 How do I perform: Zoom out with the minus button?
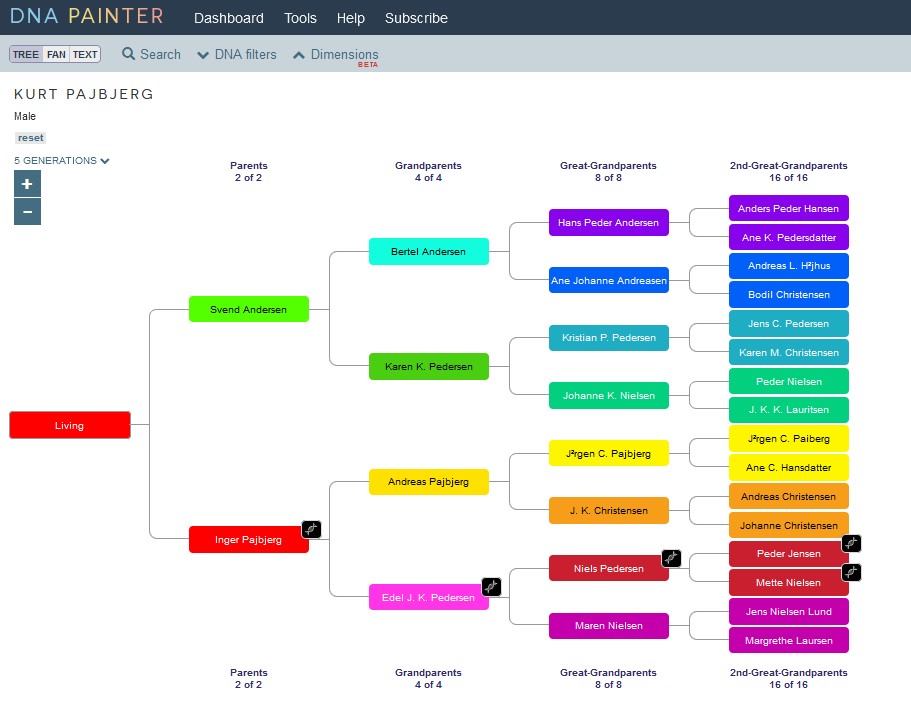[x=27, y=212]
